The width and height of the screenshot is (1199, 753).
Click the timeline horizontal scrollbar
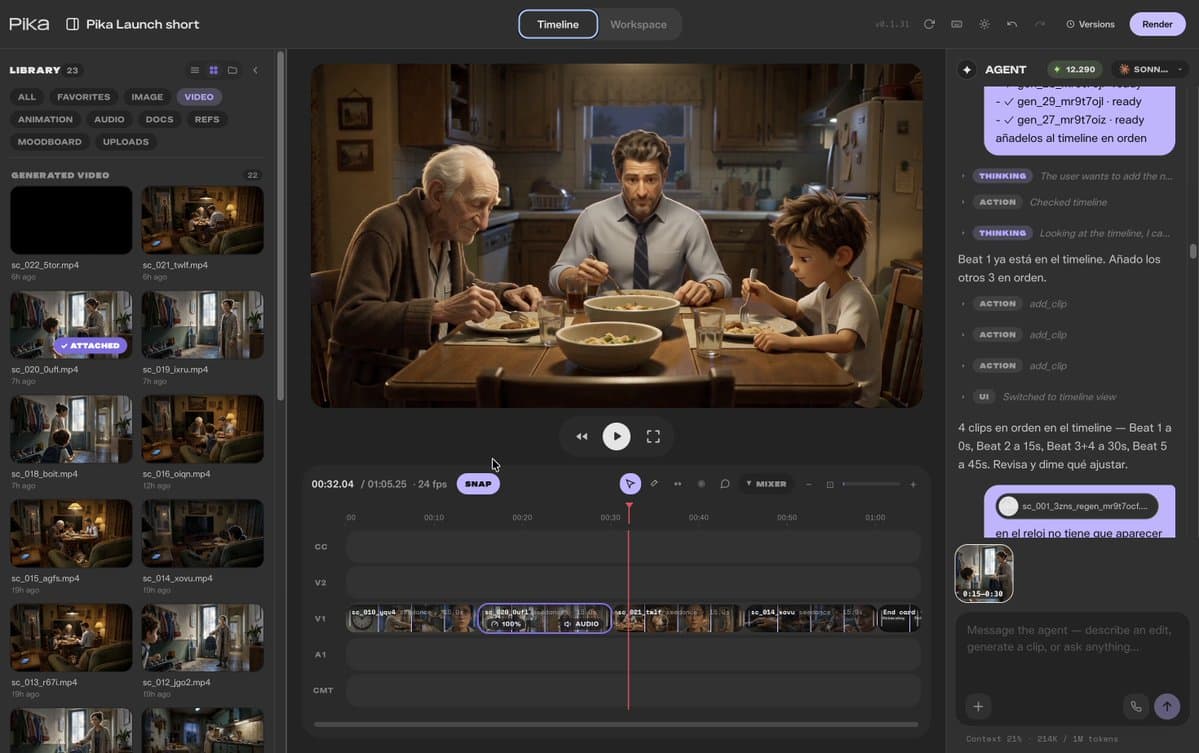coord(616,724)
